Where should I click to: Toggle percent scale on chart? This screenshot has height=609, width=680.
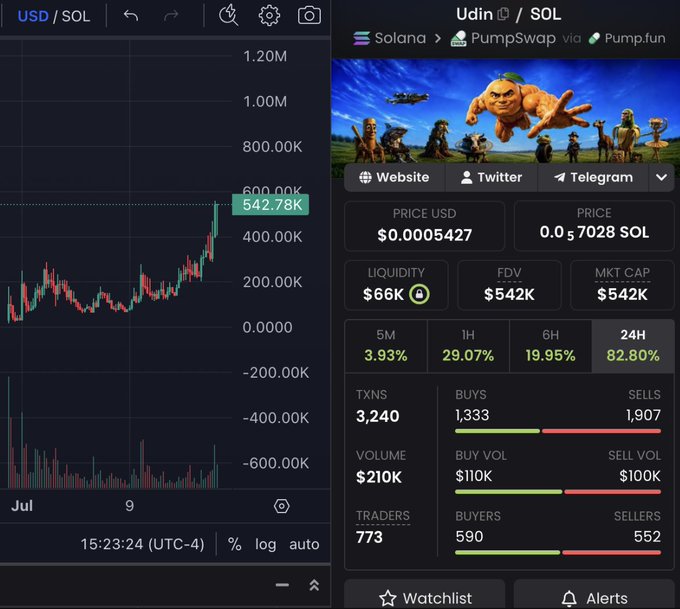click(235, 544)
